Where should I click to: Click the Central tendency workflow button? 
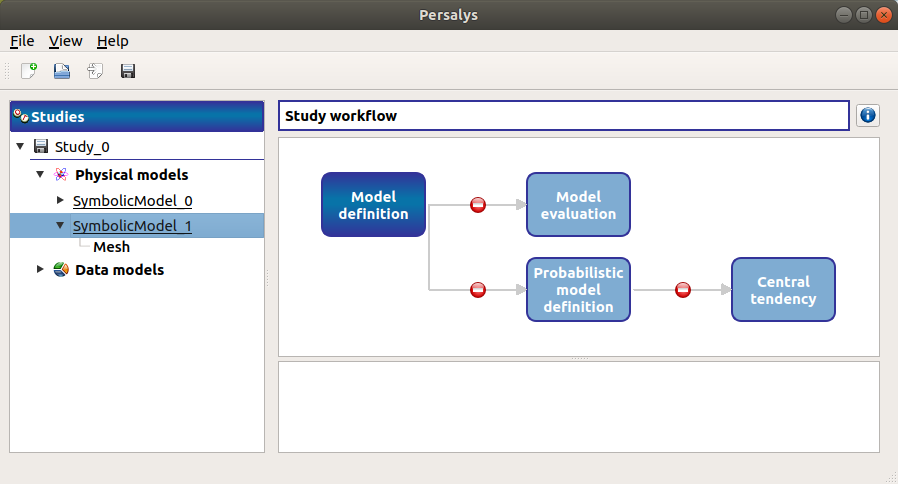point(783,290)
